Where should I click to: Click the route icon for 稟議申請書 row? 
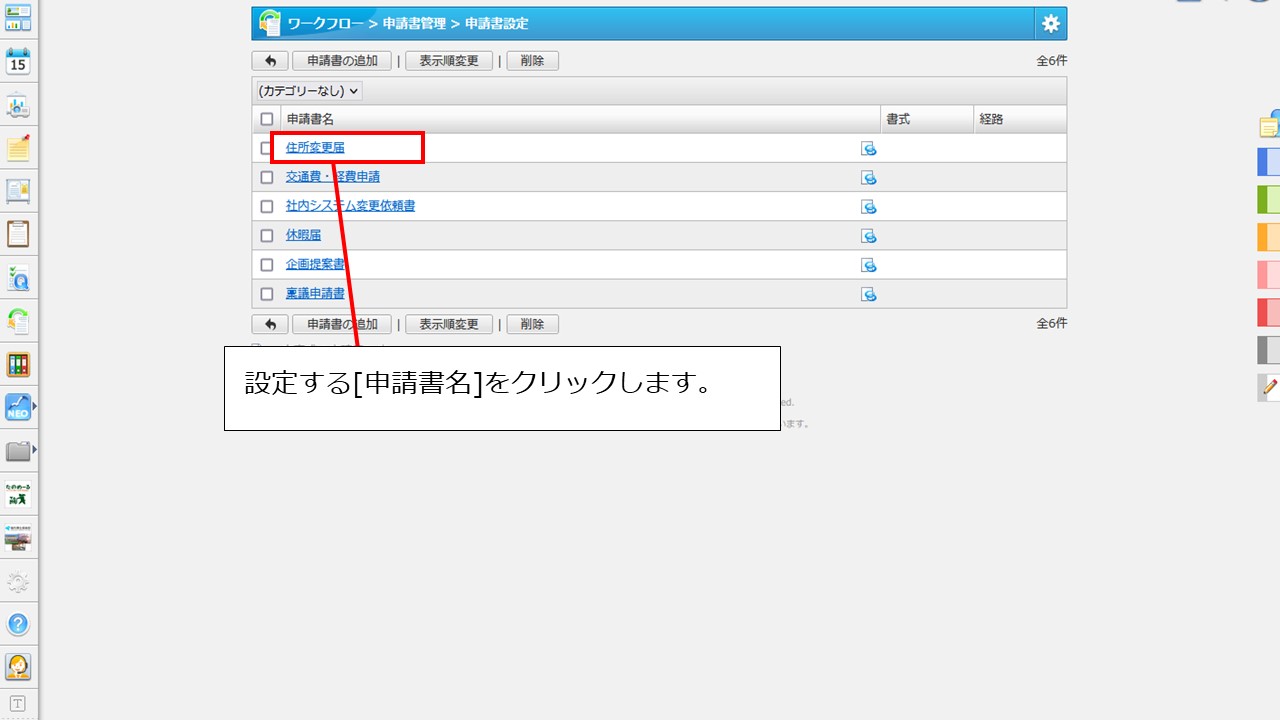coord(869,294)
